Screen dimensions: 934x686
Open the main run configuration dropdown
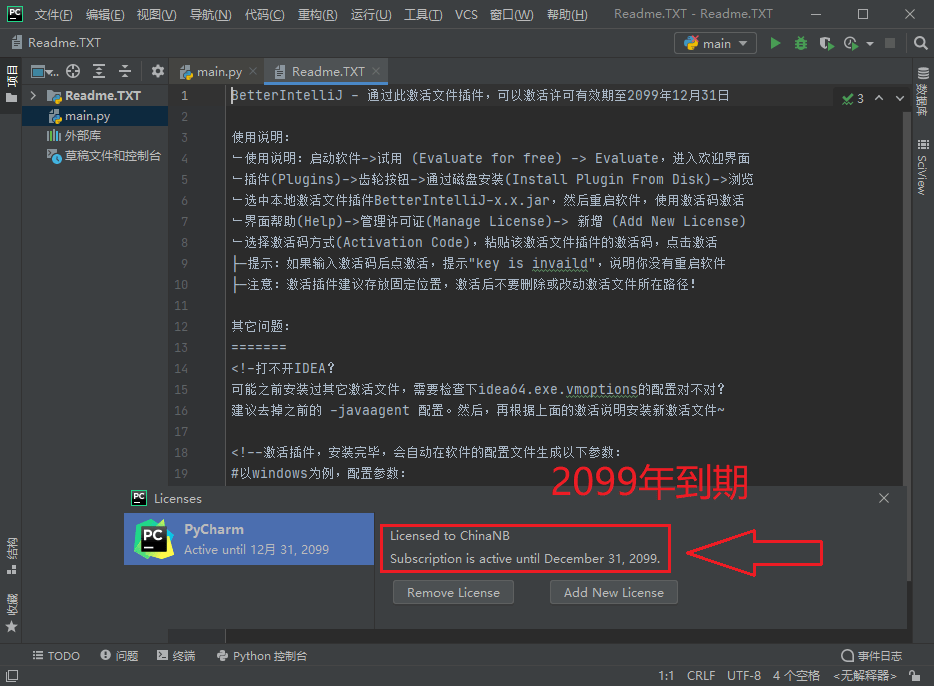pos(715,43)
